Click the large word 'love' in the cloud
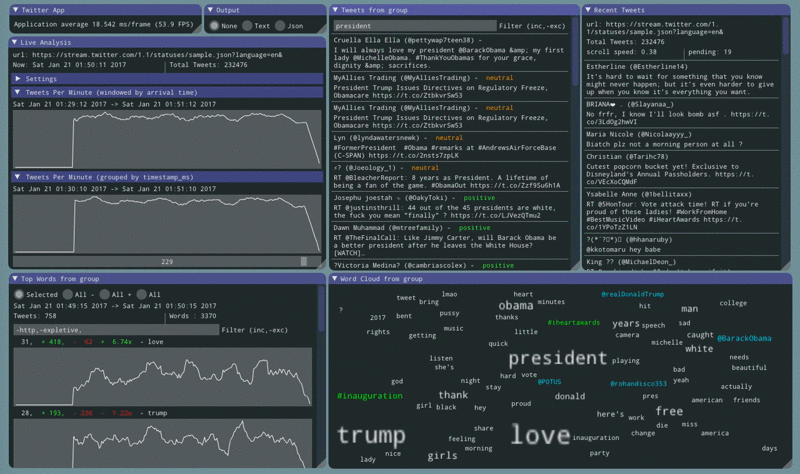The height and width of the screenshot is (474, 800). (540, 435)
